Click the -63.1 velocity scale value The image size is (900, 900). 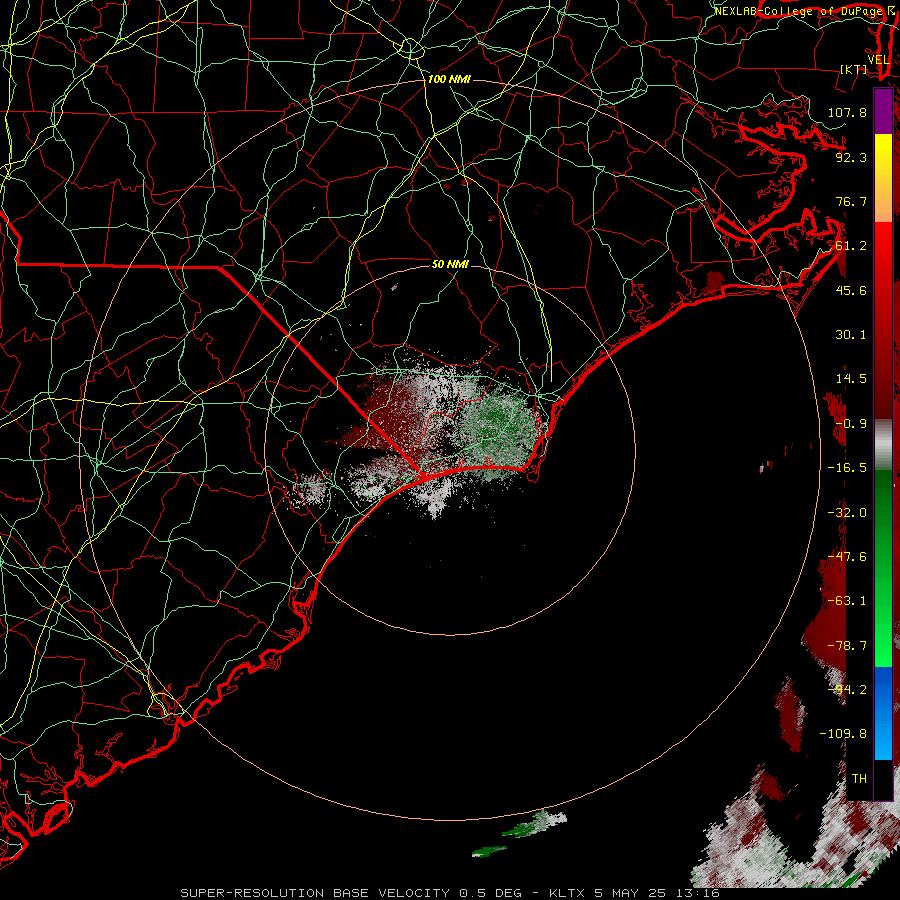click(847, 601)
